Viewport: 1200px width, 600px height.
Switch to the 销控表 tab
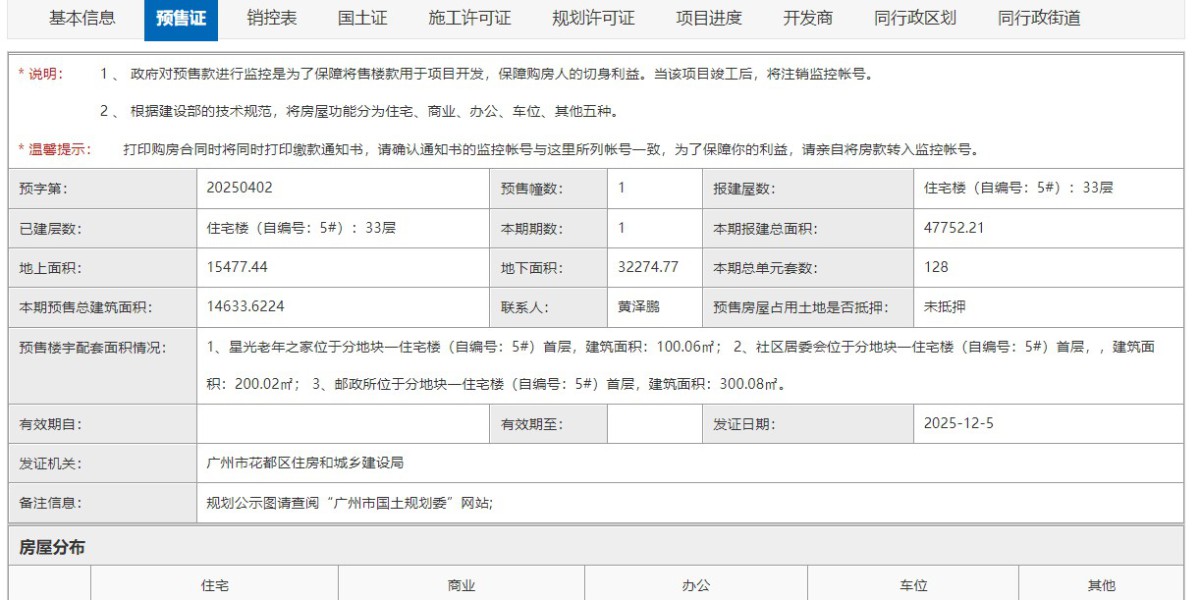pos(272,18)
